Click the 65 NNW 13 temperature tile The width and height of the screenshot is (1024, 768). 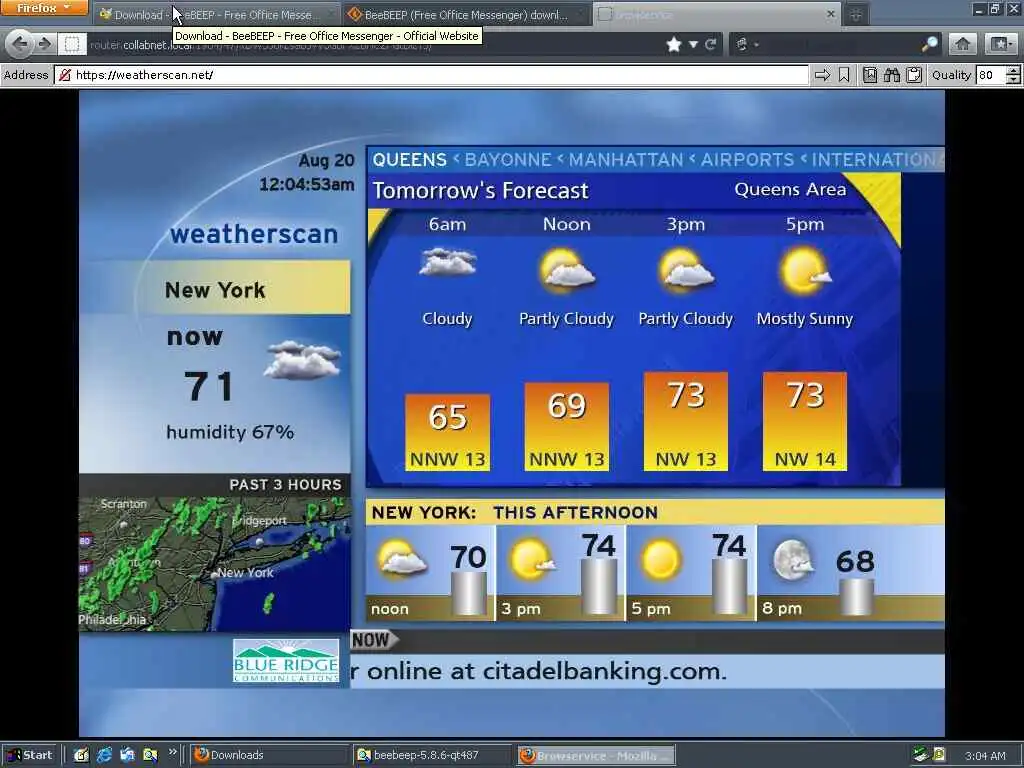point(447,432)
